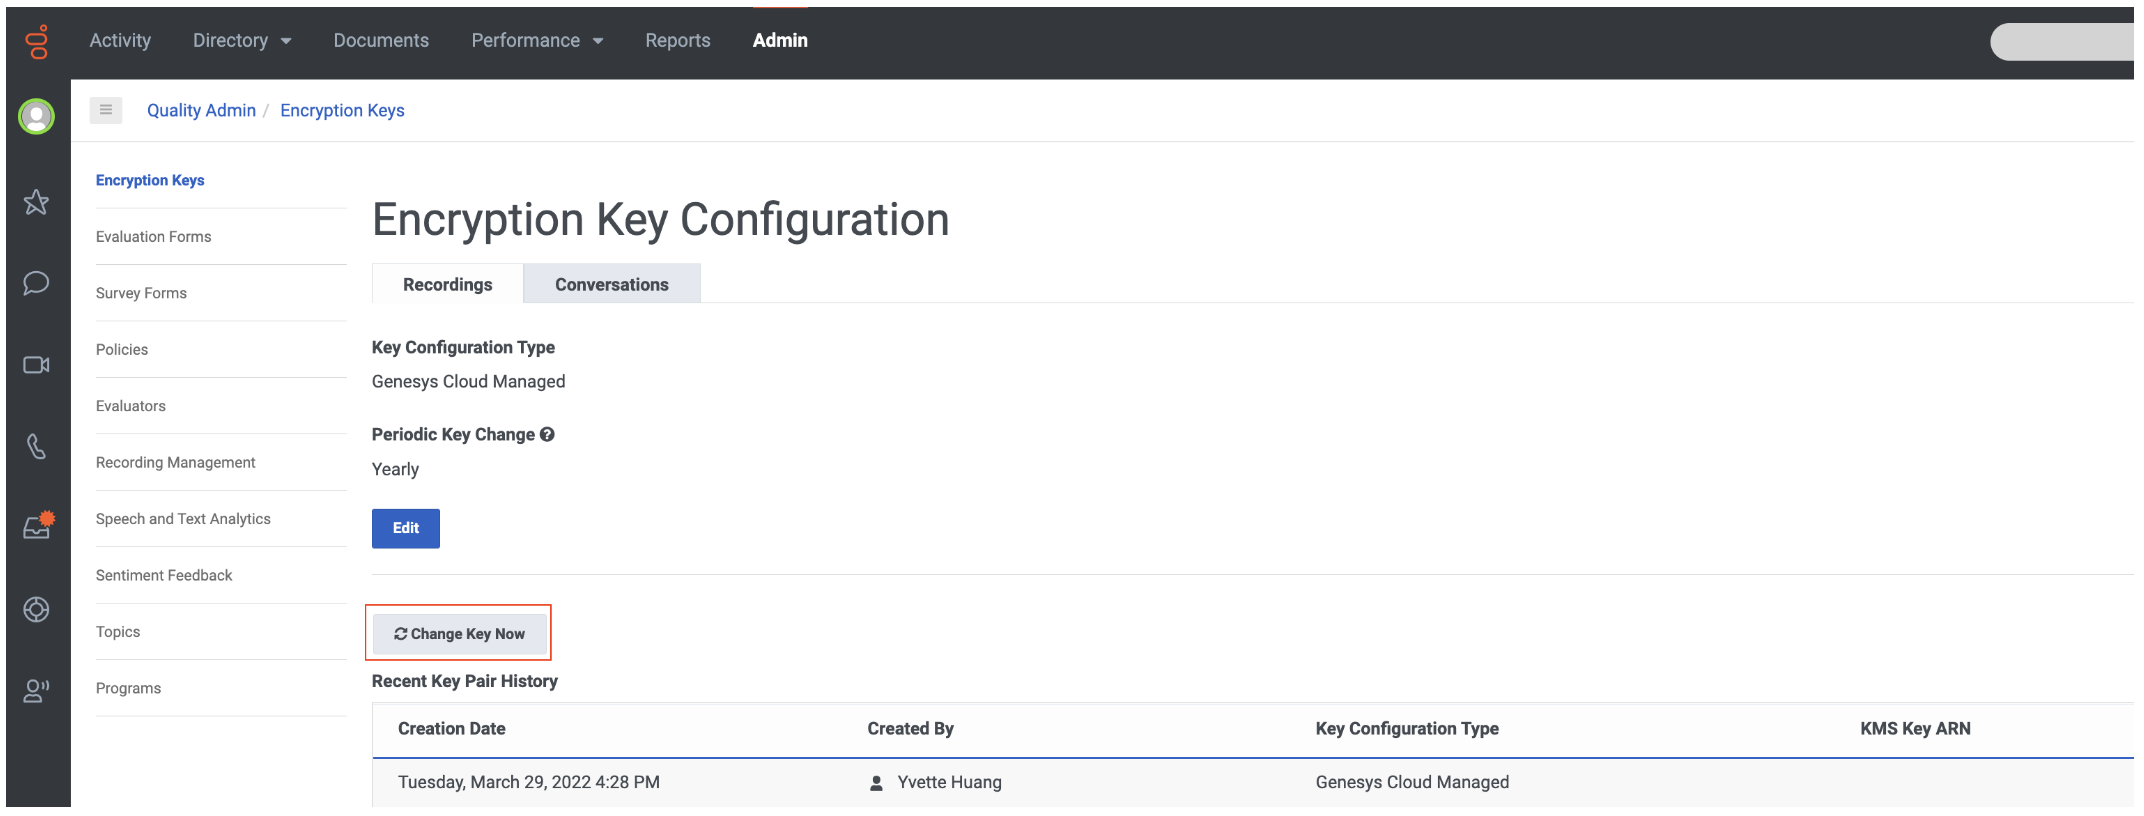This screenshot has height=816, width=2144.
Task: Open the favorites star icon
Action: 37,202
